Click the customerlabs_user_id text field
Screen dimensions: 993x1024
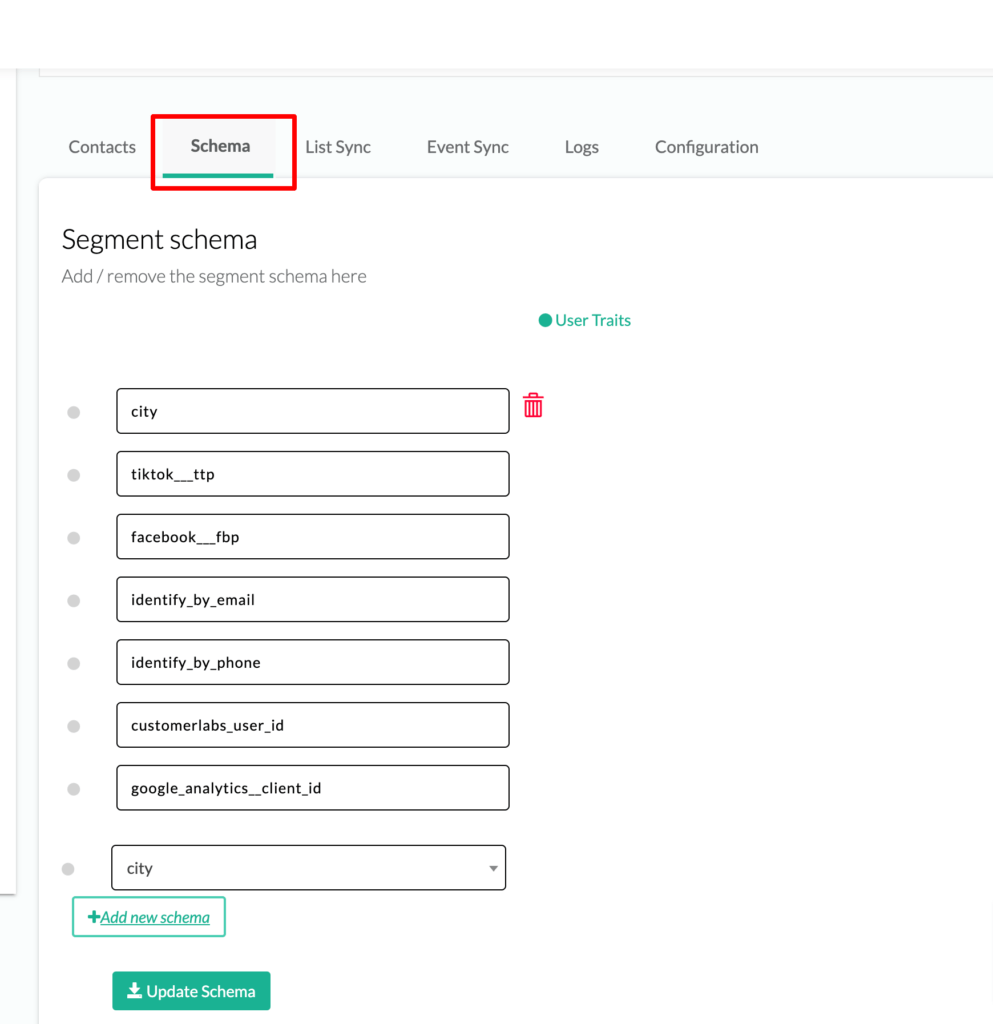pyautogui.click(x=313, y=725)
